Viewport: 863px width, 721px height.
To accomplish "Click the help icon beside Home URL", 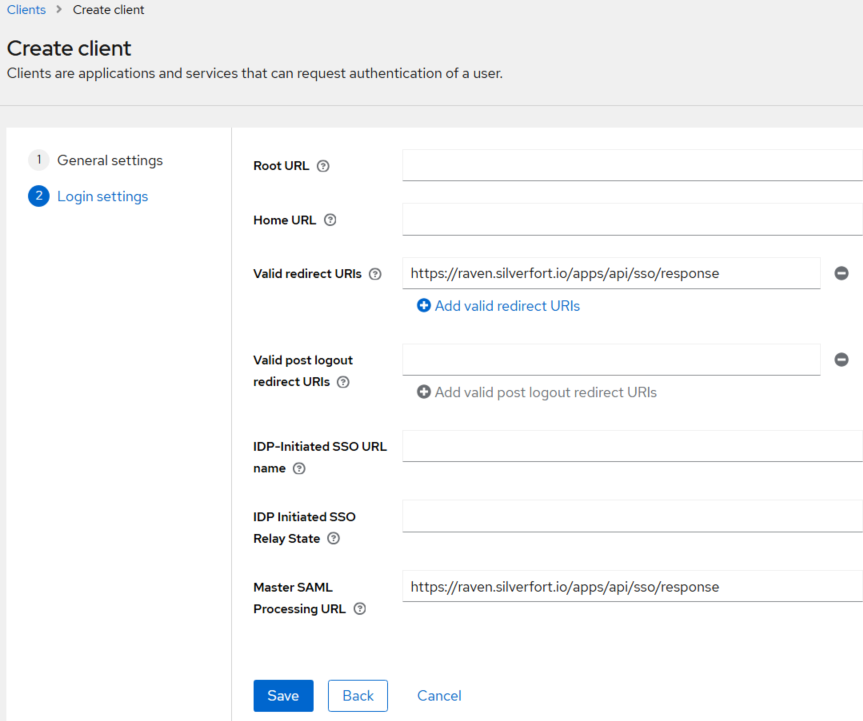I will [x=330, y=220].
